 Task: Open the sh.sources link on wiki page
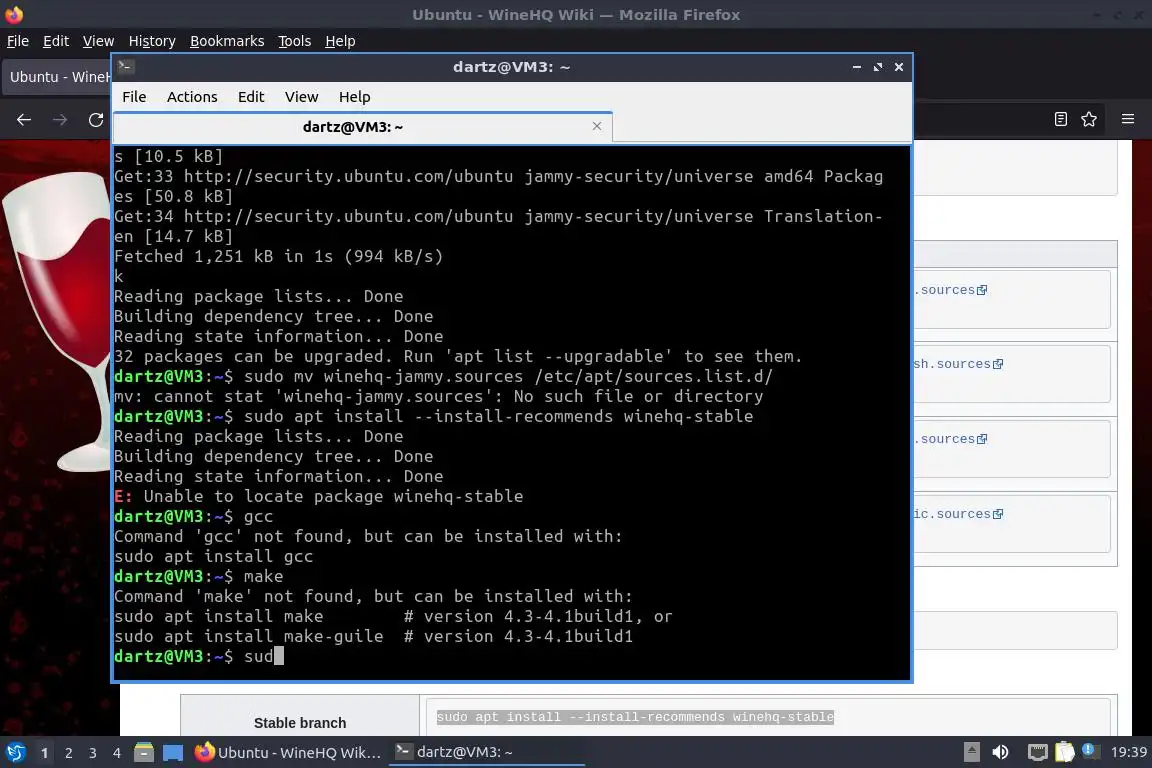958,364
